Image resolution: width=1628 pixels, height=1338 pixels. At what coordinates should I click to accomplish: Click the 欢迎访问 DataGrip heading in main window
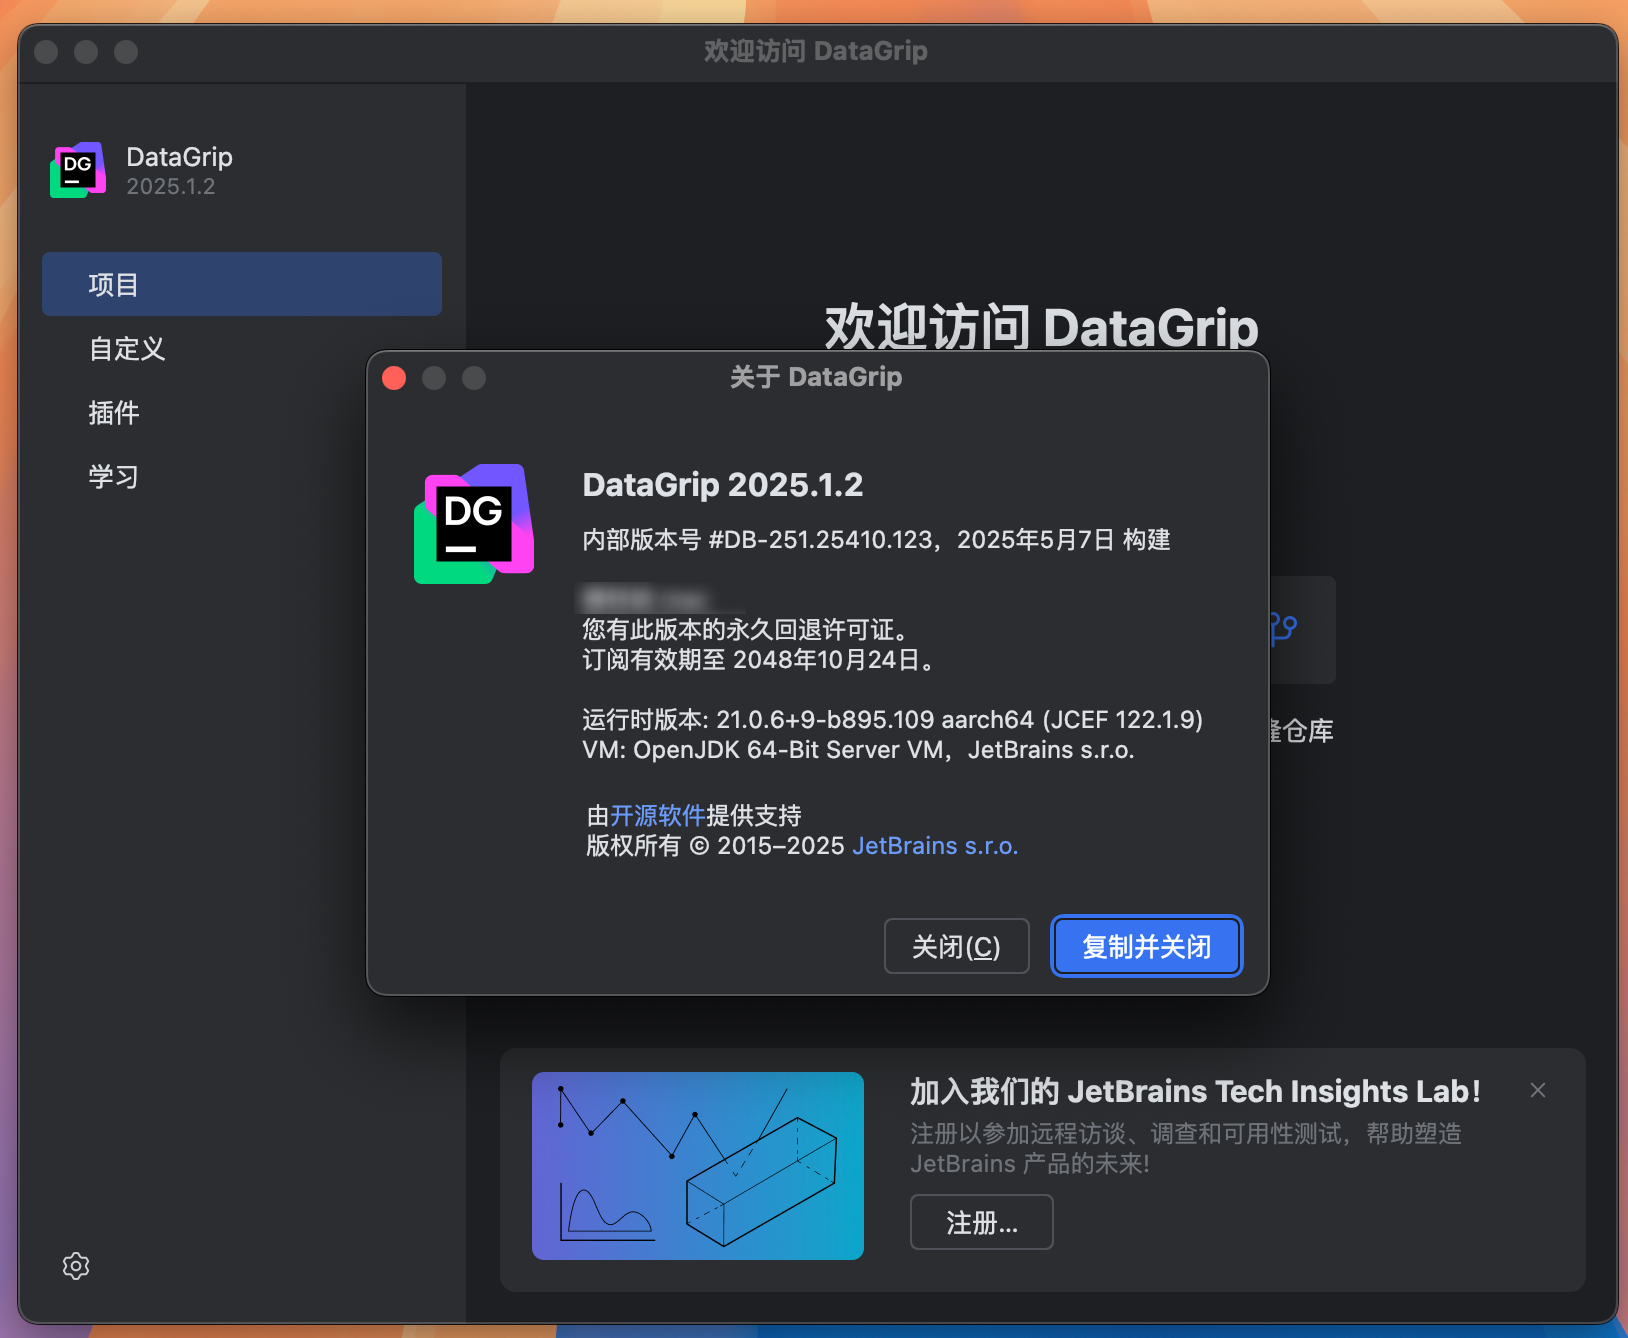[x=1042, y=327]
